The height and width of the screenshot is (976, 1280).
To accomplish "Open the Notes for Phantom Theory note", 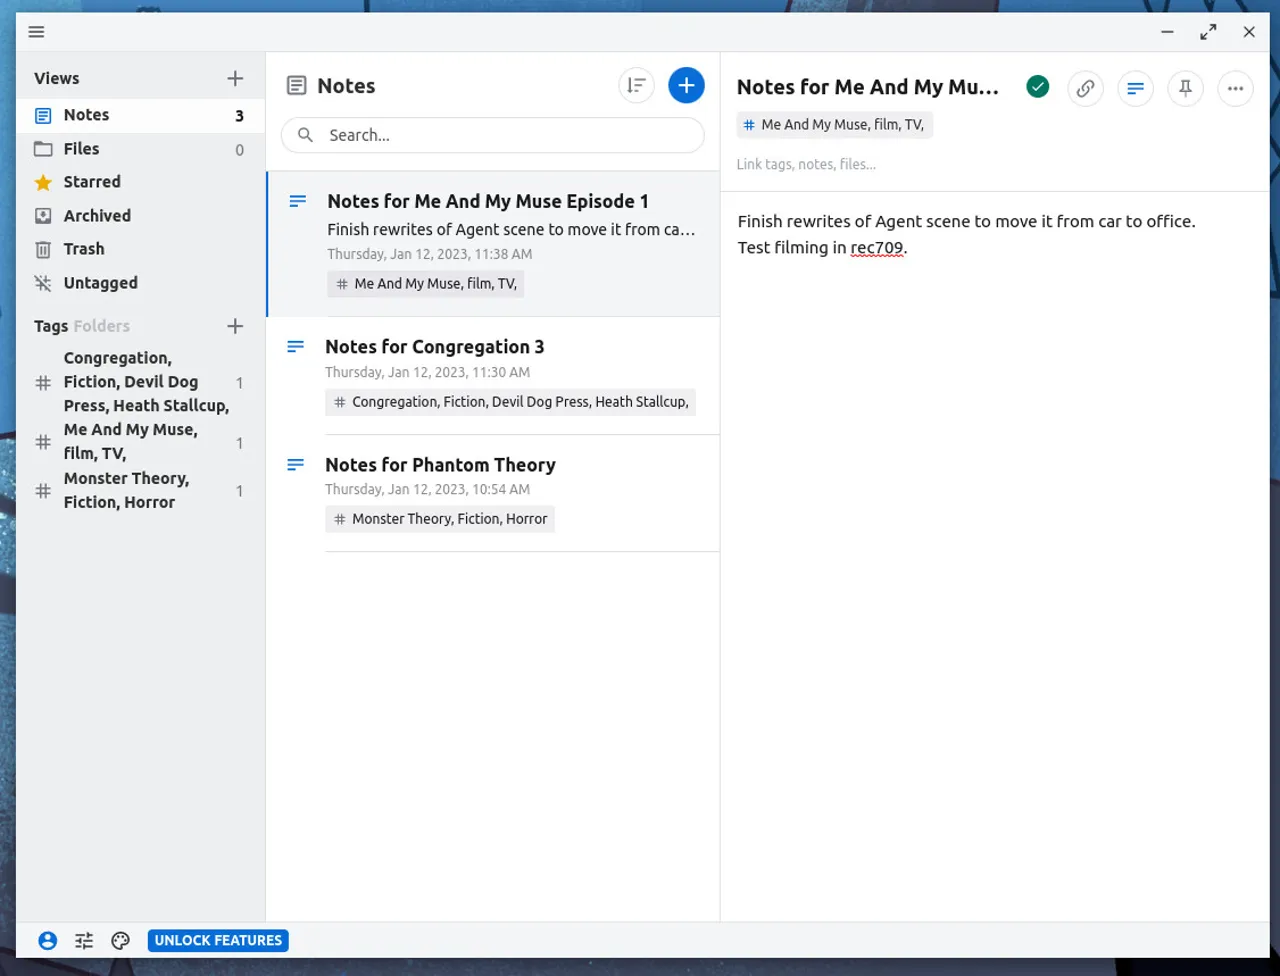I will [440, 465].
